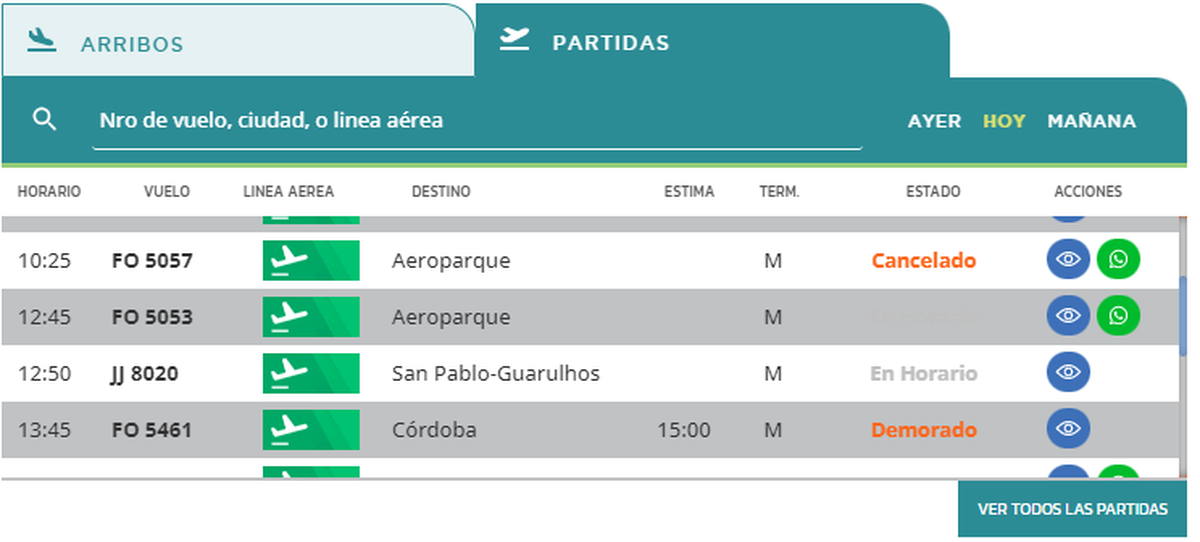Click the search magnifier icon

point(44,120)
